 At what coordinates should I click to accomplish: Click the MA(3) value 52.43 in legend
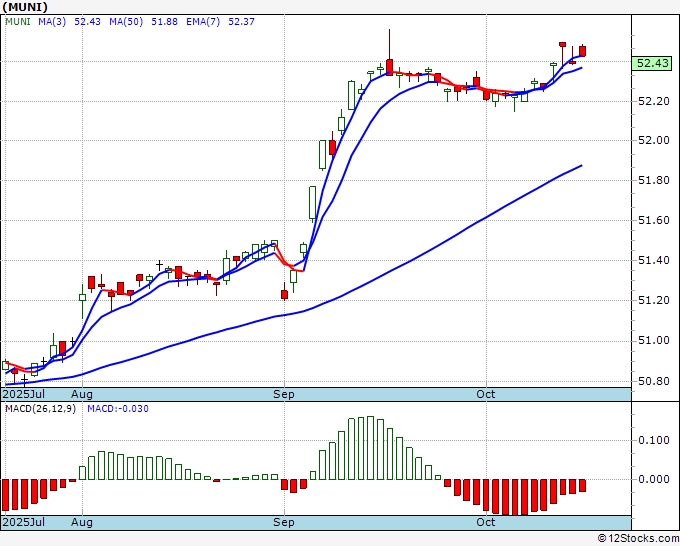[x=87, y=21]
